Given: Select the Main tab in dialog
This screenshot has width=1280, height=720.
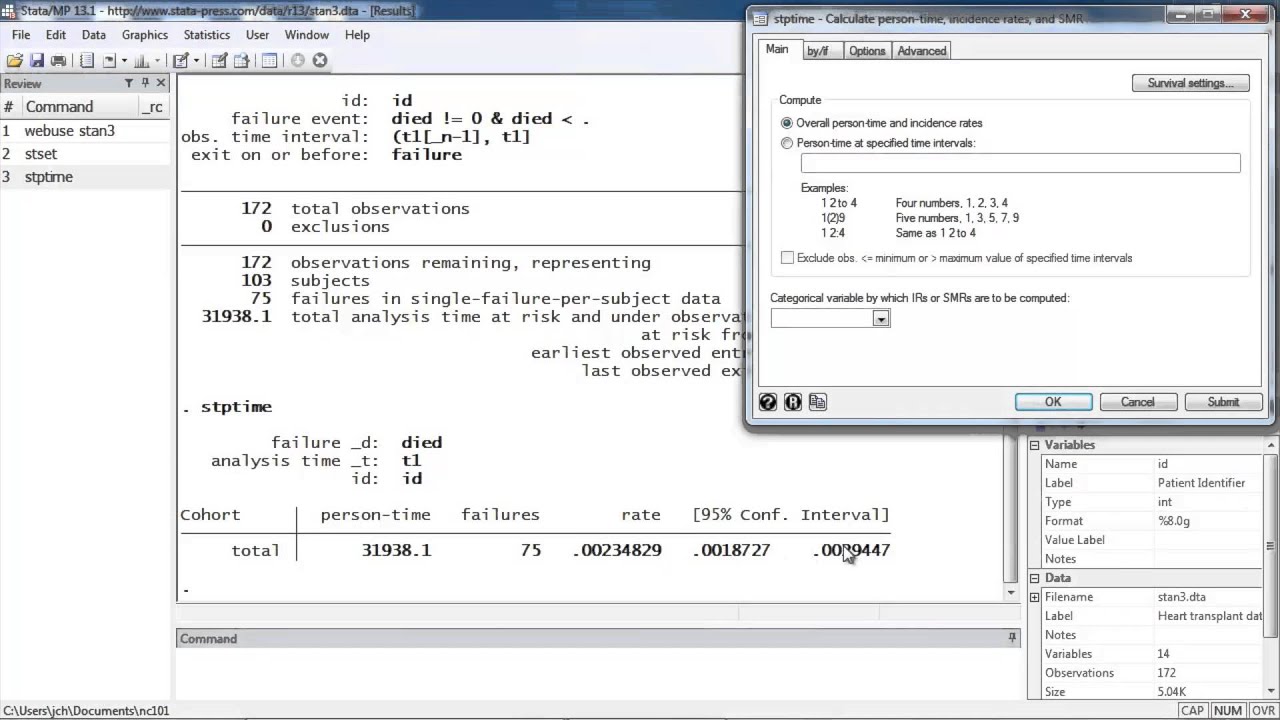Looking at the screenshot, I should [x=777, y=50].
